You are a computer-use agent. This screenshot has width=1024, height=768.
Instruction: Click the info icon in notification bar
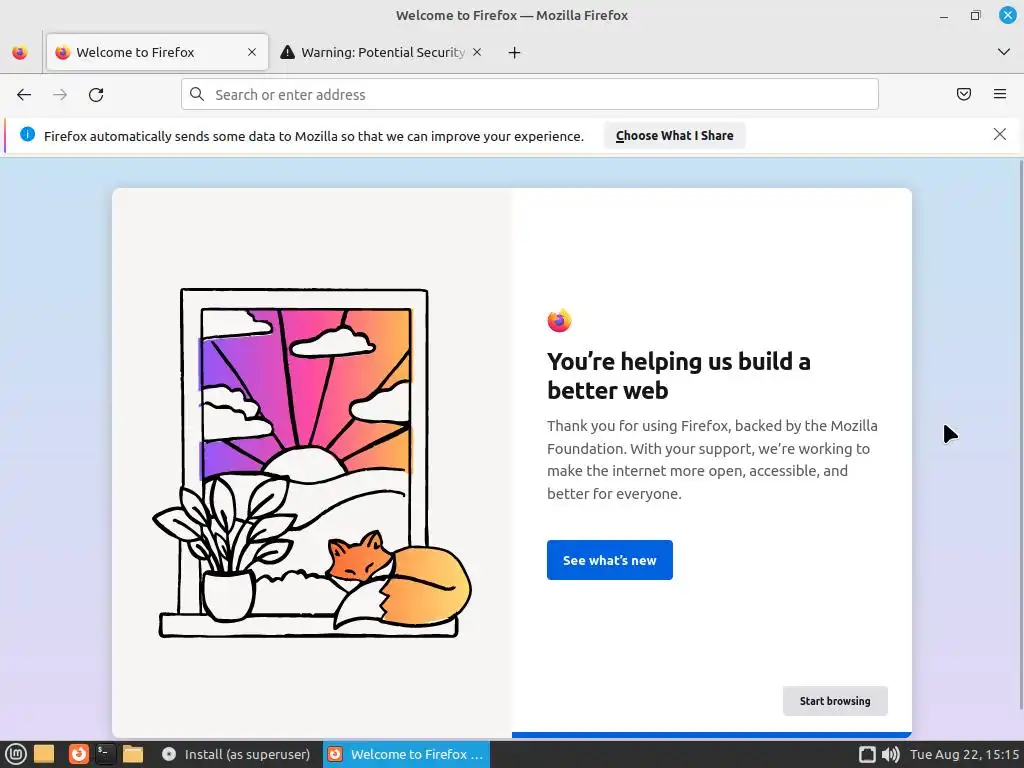(x=27, y=135)
